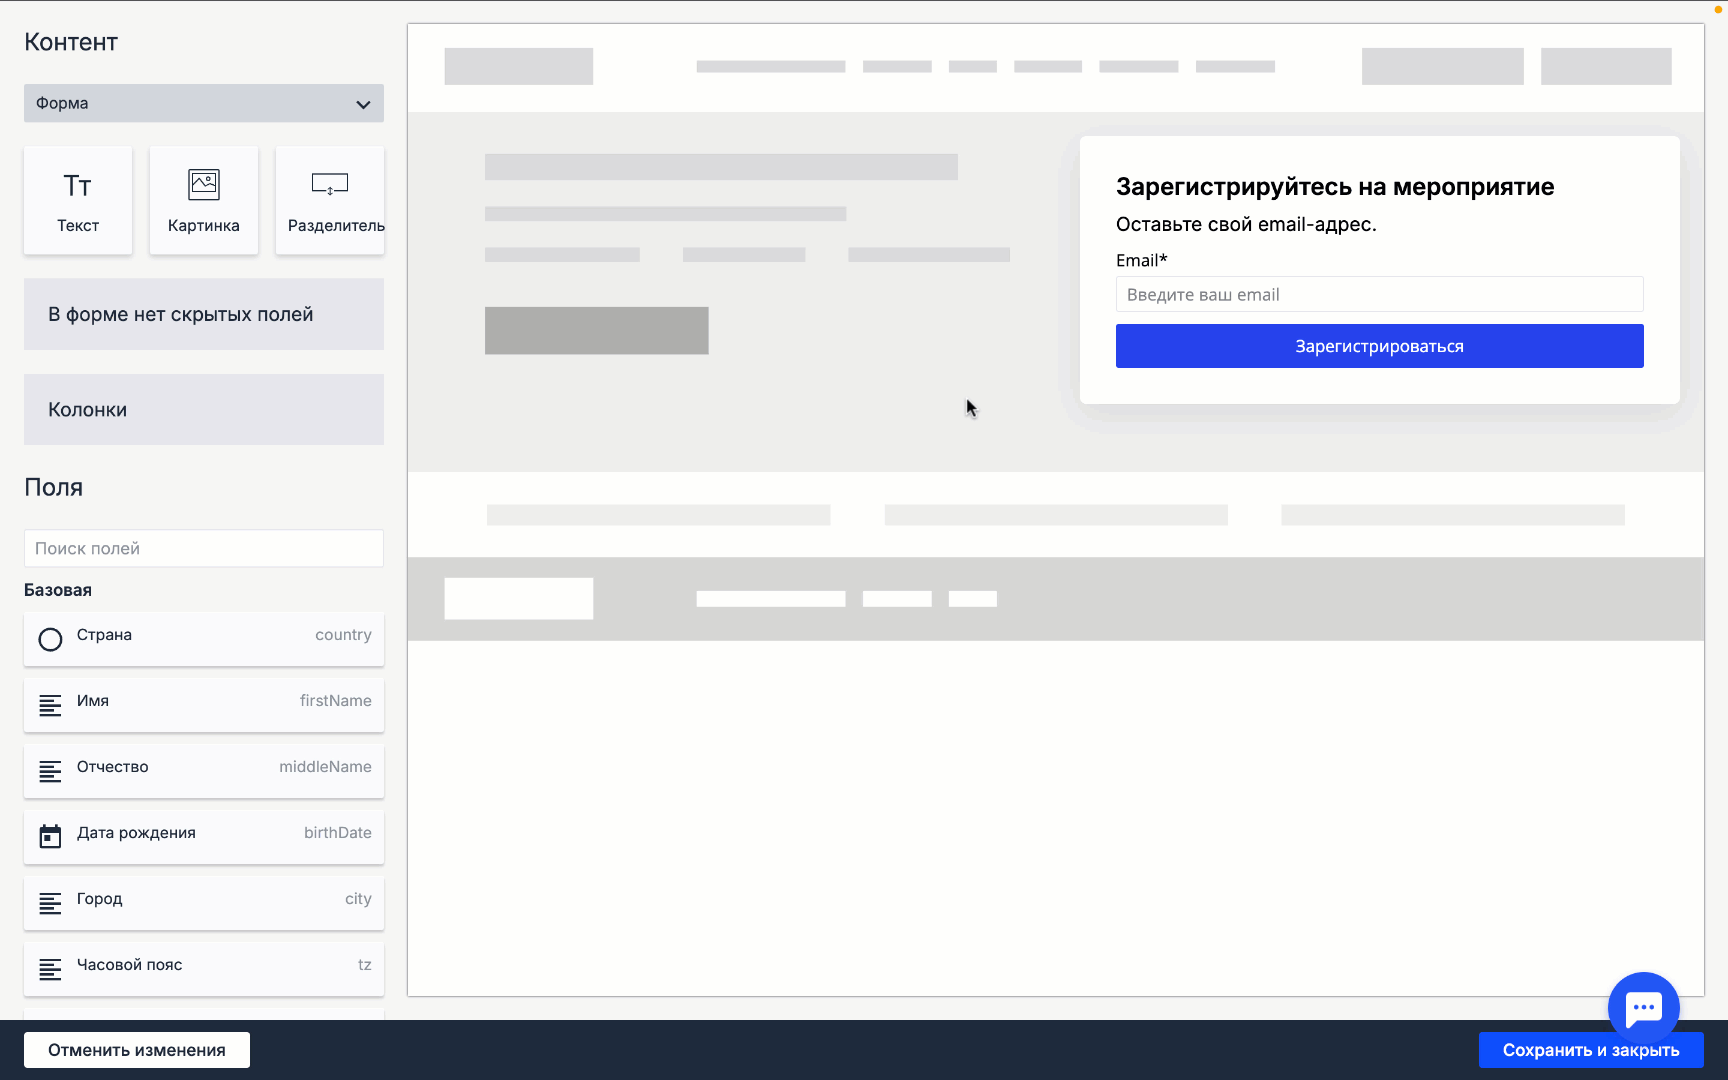Screen dimensions: 1728x1080
Task: Click the text icon beside Отчество
Action: coord(50,771)
